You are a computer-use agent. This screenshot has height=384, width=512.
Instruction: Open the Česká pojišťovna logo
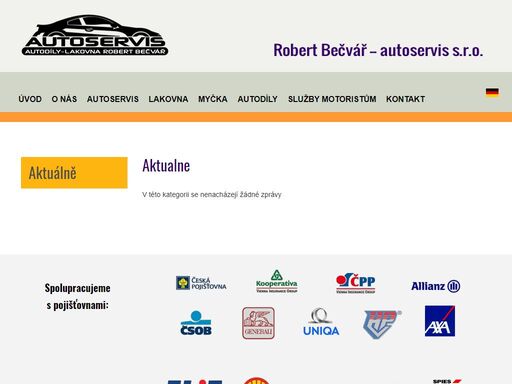point(201,283)
